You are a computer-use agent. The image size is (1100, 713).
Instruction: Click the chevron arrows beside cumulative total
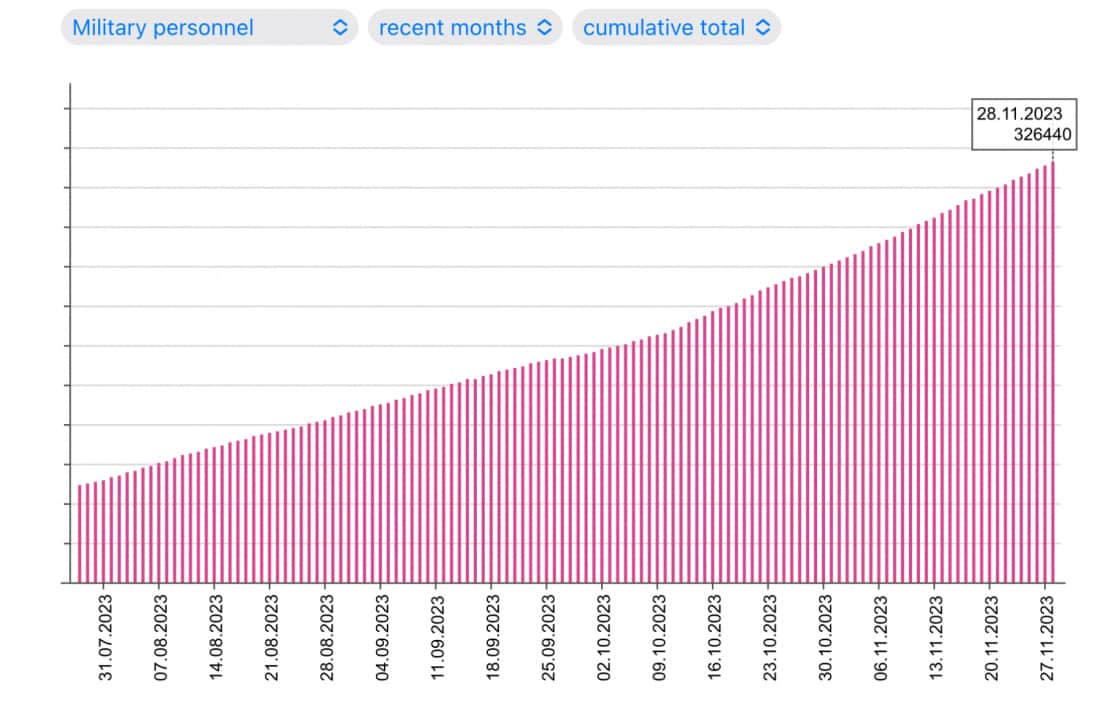[x=763, y=28]
